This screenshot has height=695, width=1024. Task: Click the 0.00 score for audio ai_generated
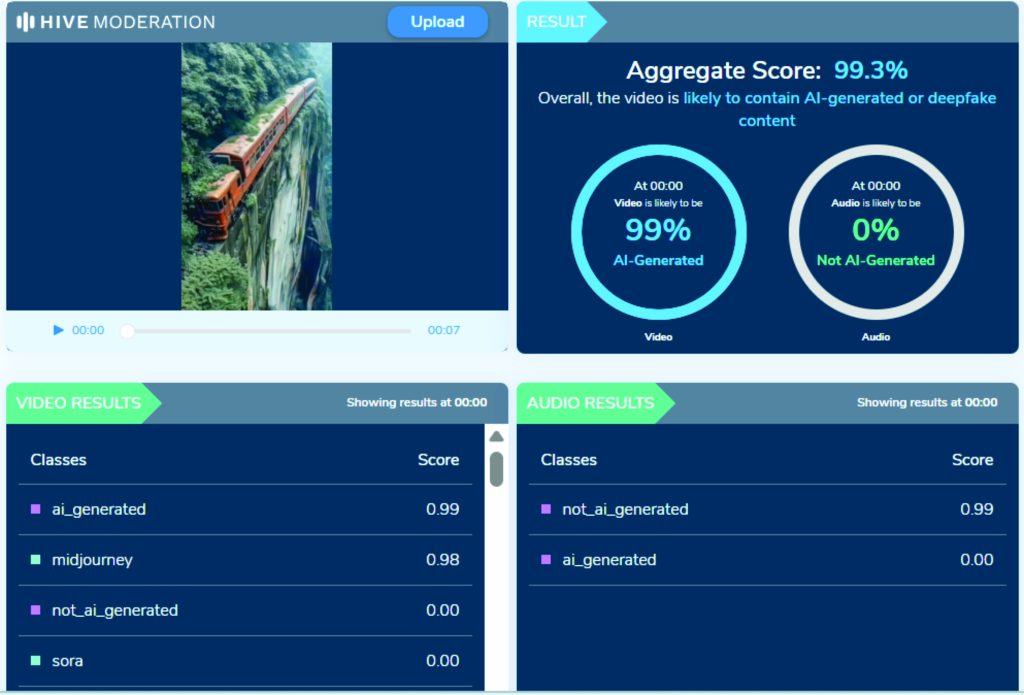point(976,560)
